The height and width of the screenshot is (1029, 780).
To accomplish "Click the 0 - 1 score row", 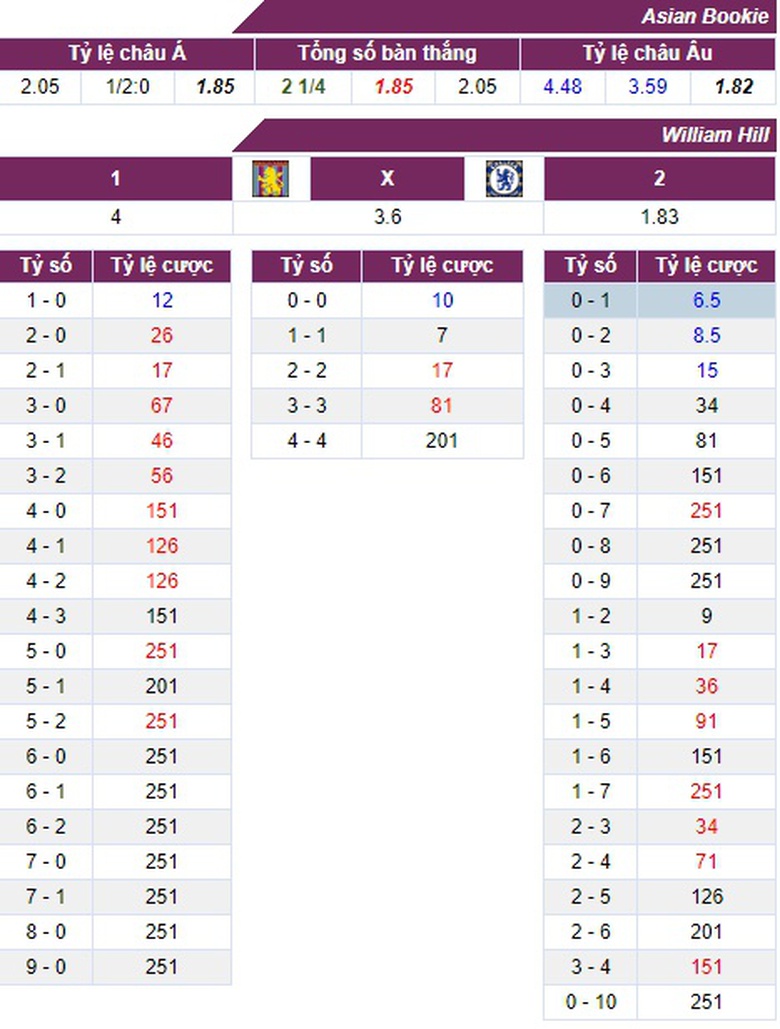I will point(590,300).
